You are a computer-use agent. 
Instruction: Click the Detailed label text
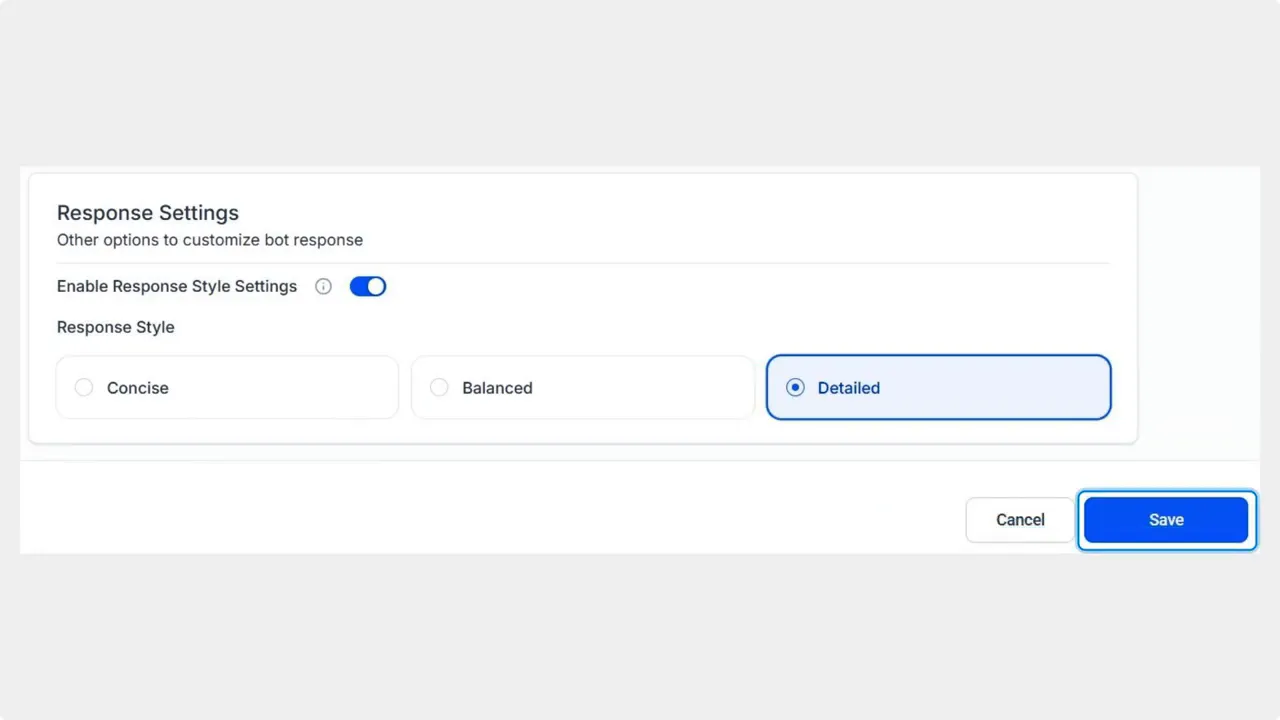pyautogui.click(x=848, y=388)
